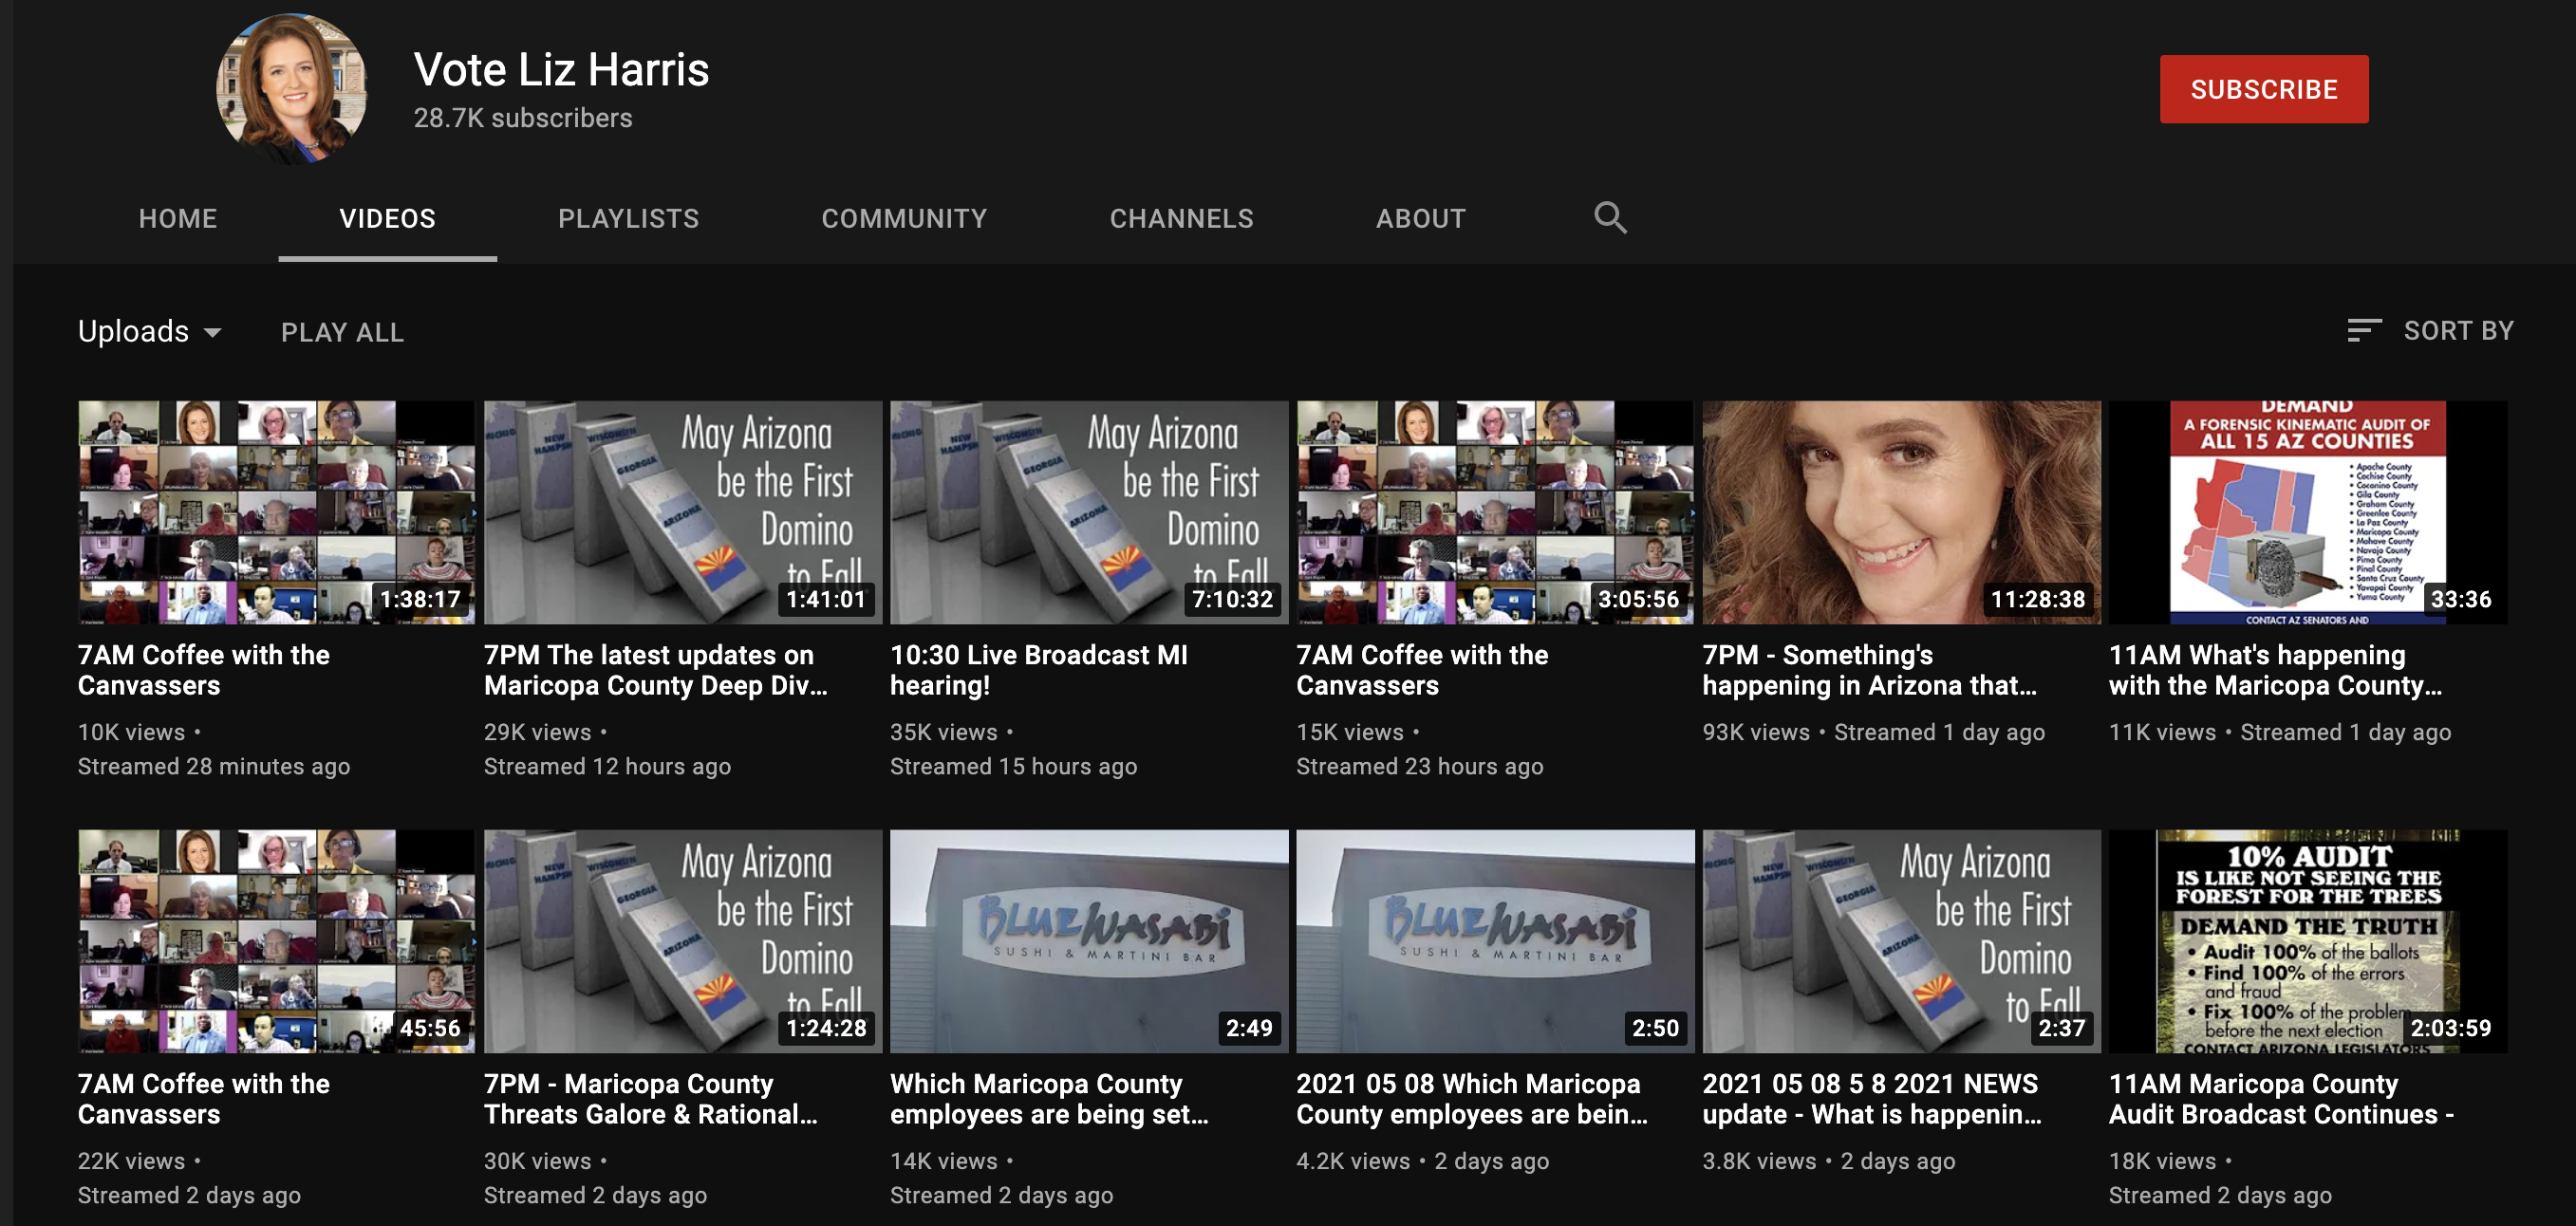
Task: Open '10:30 Live Broadcast MI hearing!' title
Action: point(1038,669)
